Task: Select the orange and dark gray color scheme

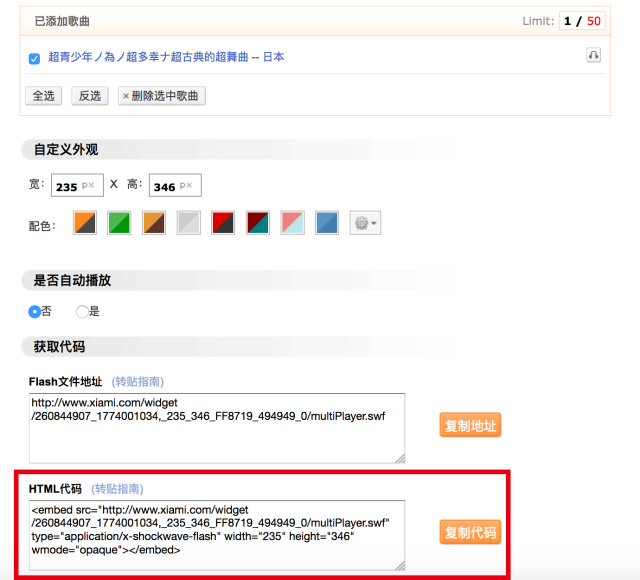Action: [x=85, y=223]
